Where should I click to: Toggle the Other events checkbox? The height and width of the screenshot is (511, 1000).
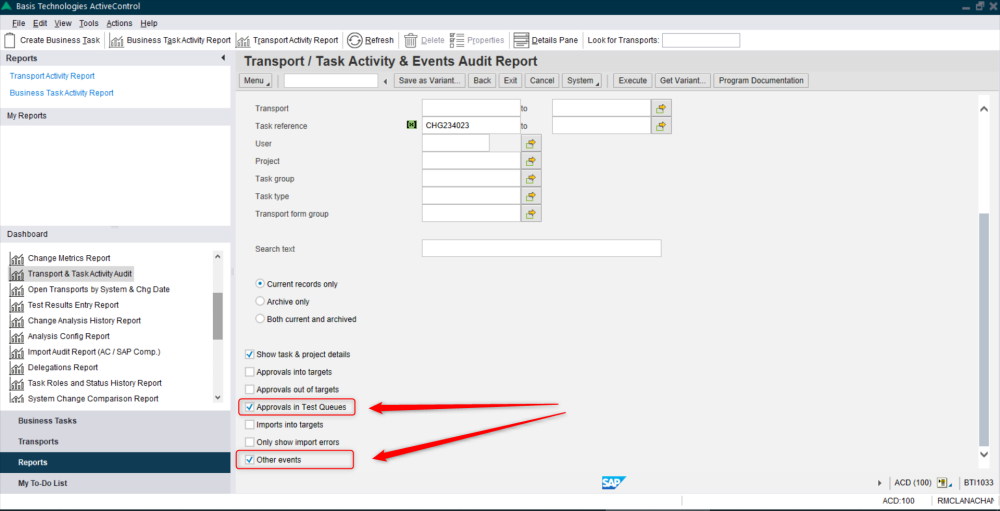(249, 459)
